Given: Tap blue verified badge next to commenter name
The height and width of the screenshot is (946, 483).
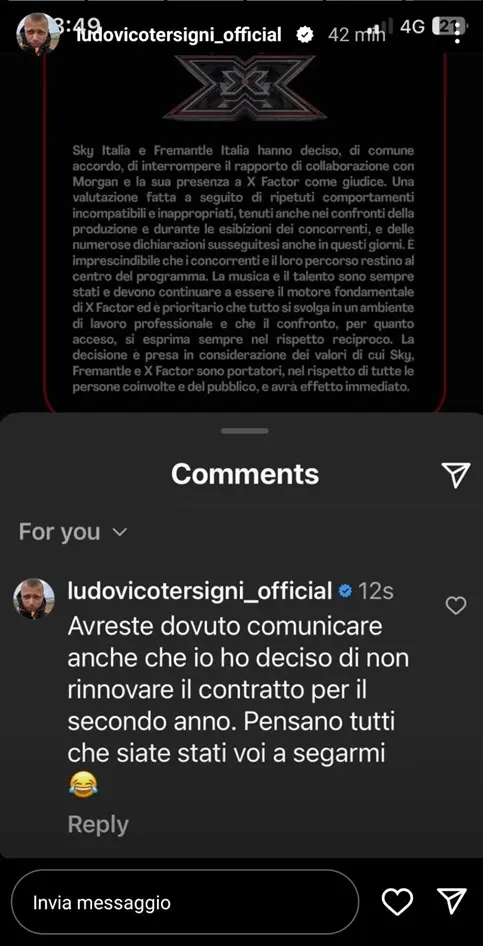Looking at the screenshot, I should (345, 591).
